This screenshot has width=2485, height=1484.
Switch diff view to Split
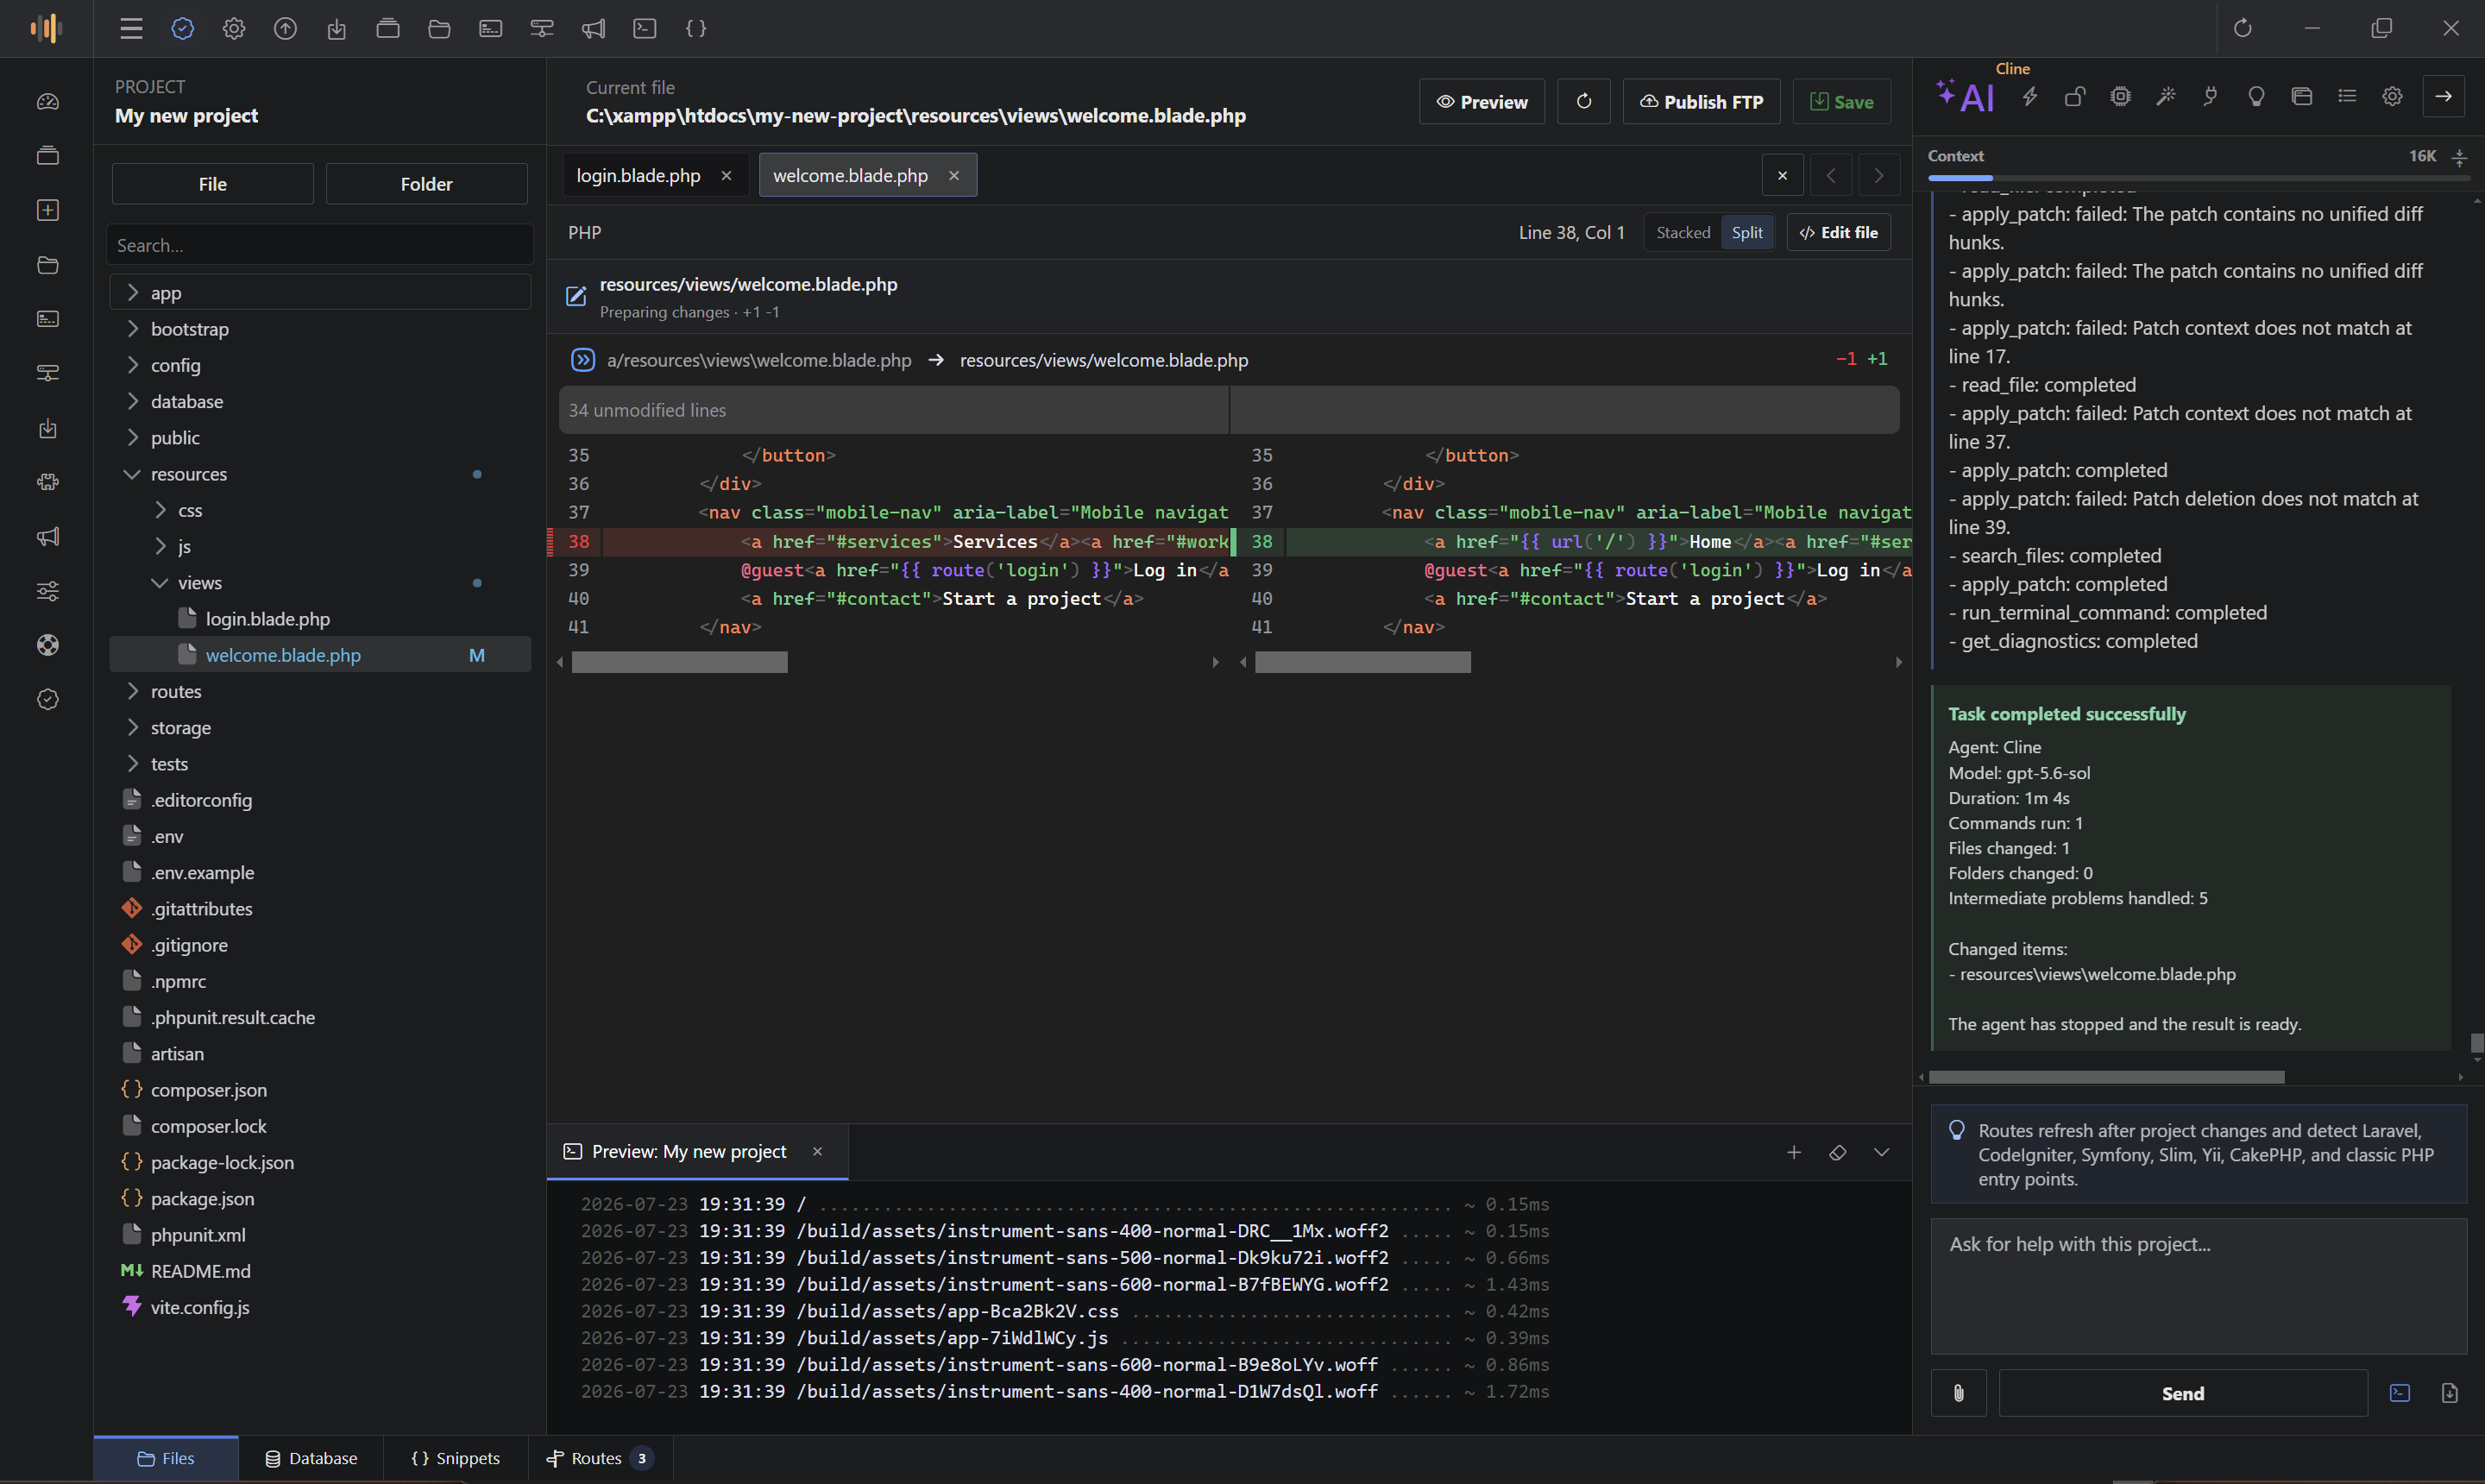(1747, 232)
